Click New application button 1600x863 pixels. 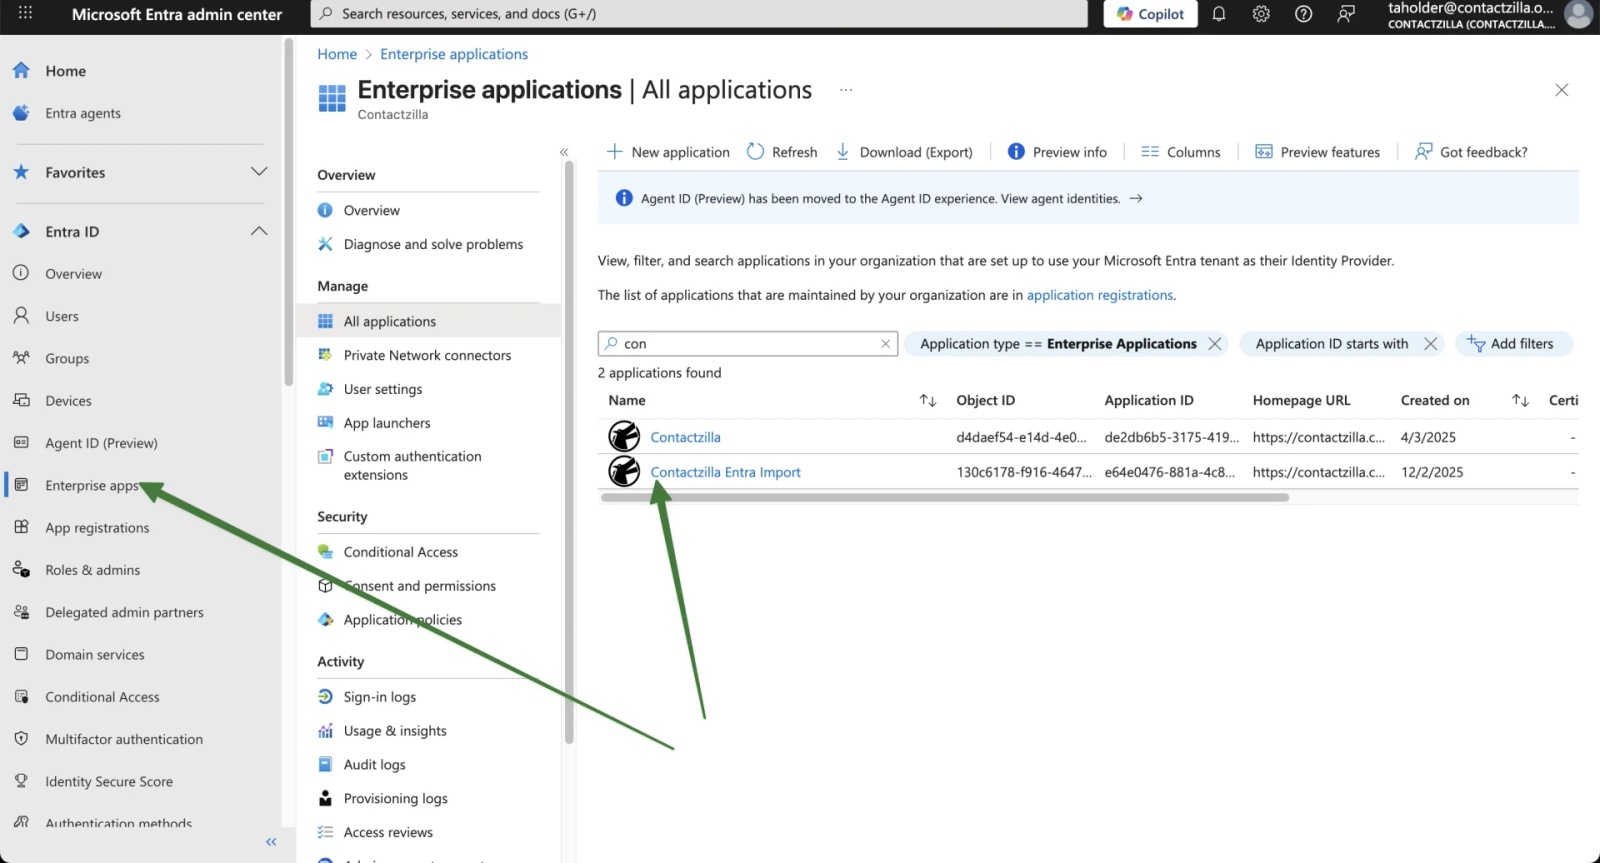point(668,152)
